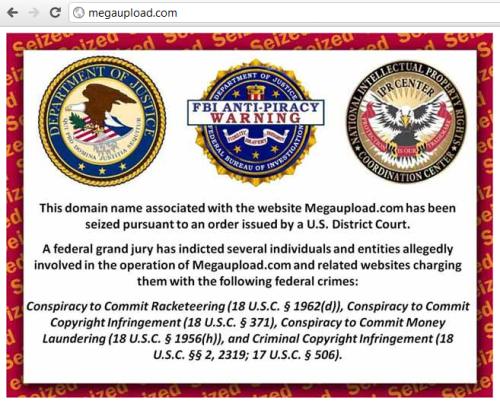Click 'U.S.C. §§ 2, 2319; 17 U.S.C. § 506' line
This screenshot has width=500, height=407.
coord(247,355)
